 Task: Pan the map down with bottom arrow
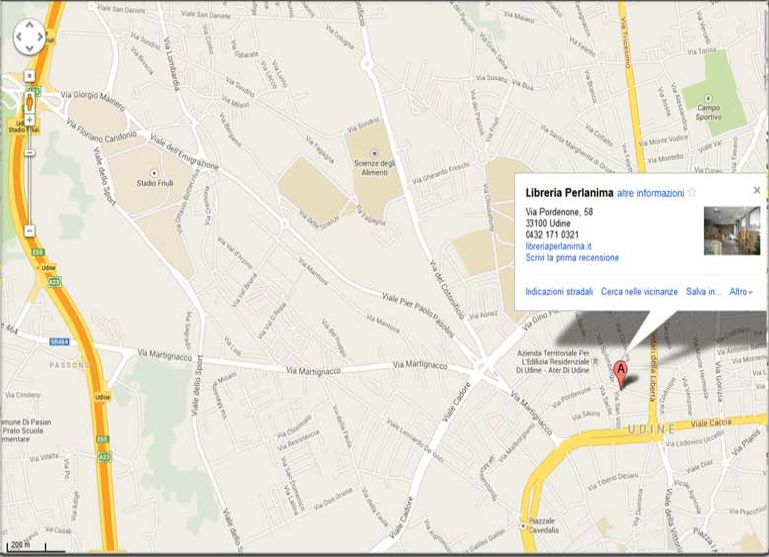tap(29, 48)
